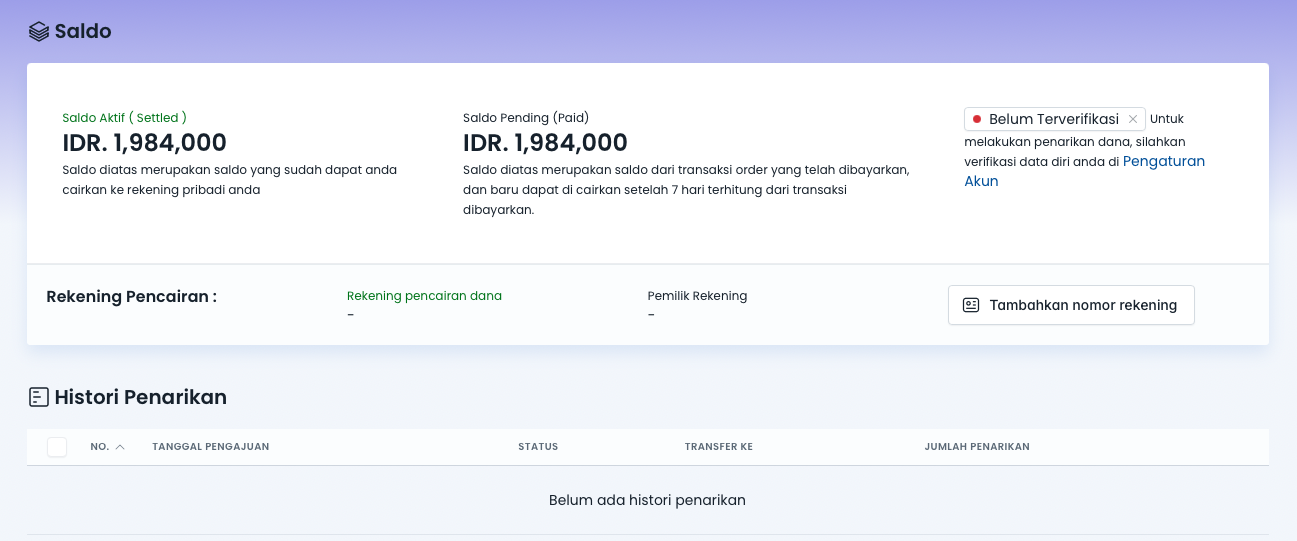1297x541 pixels.
Task: Click the Jumlah Penarikan column header
Action: pos(976,447)
